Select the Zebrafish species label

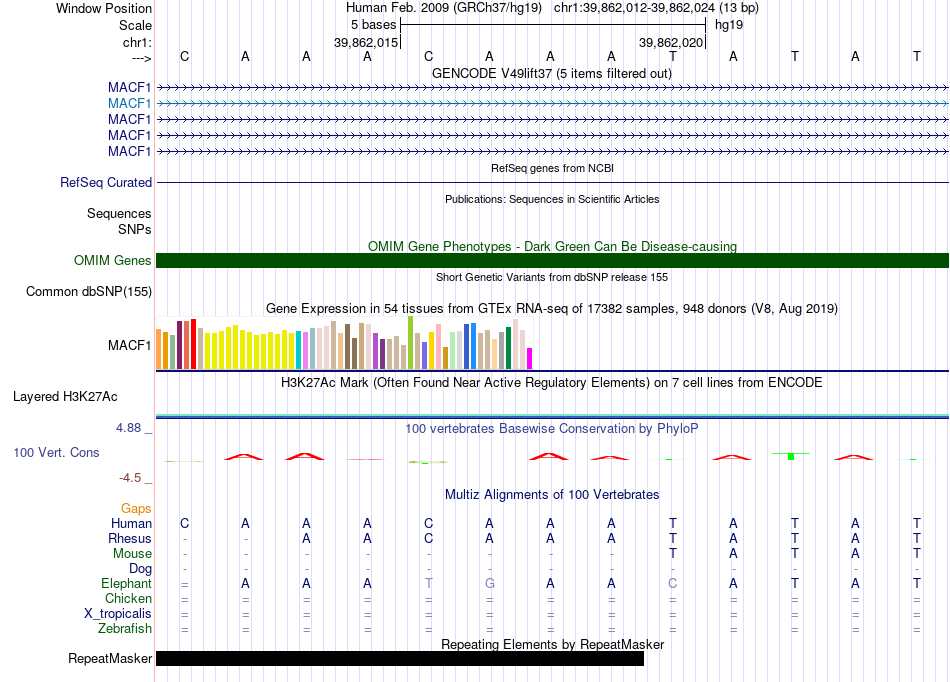(x=125, y=629)
